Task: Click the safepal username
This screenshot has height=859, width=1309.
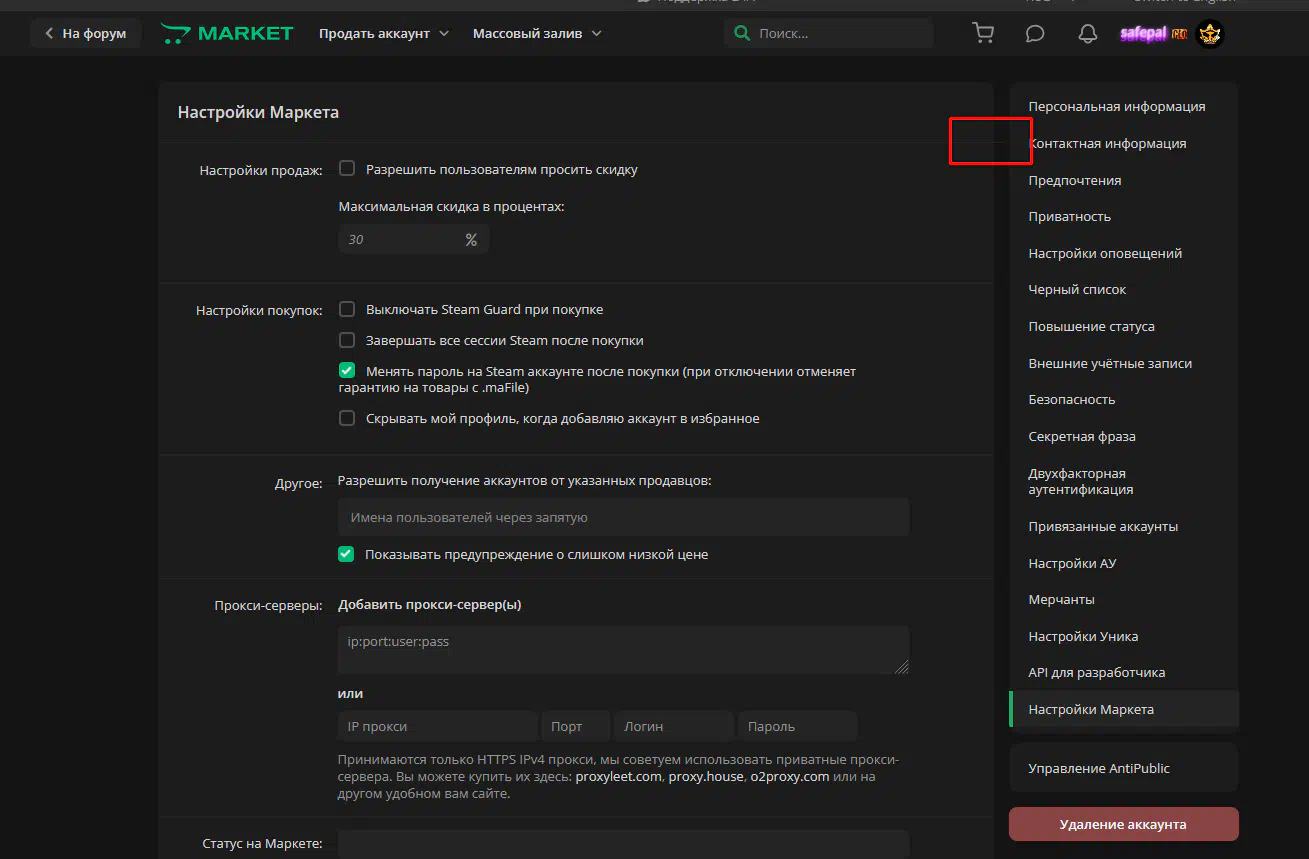Action: 1145,33
